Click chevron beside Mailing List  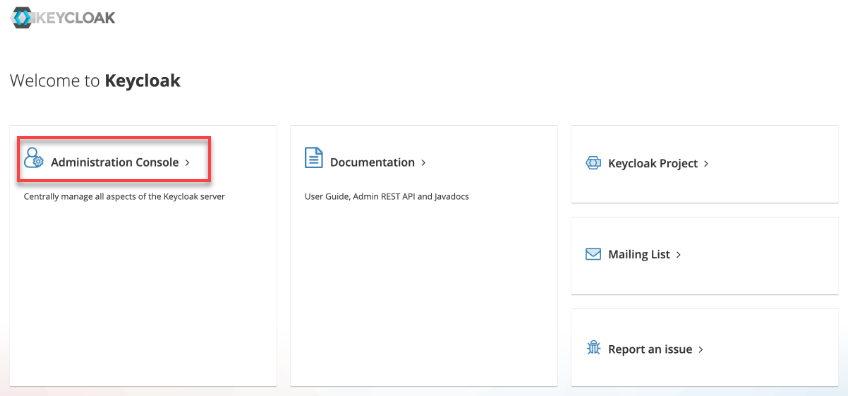click(678, 255)
